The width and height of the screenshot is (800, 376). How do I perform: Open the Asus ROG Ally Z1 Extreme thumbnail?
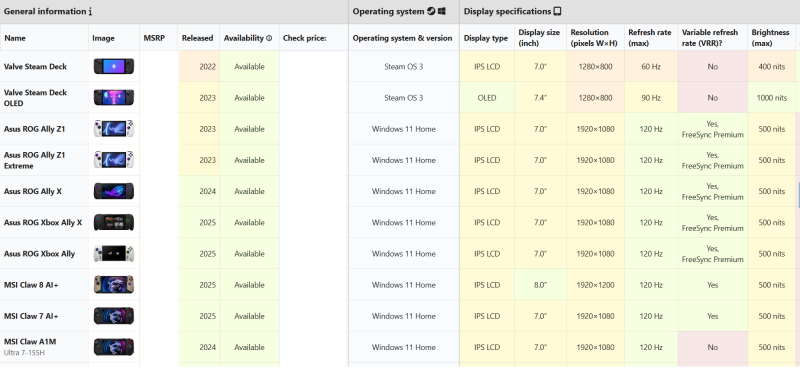tap(114, 160)
